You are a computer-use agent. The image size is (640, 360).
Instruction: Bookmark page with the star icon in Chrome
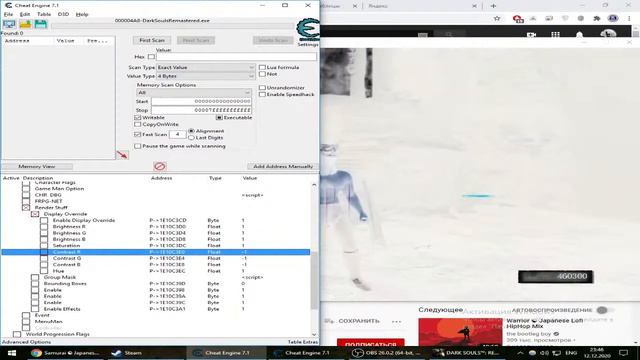(497, 18)
